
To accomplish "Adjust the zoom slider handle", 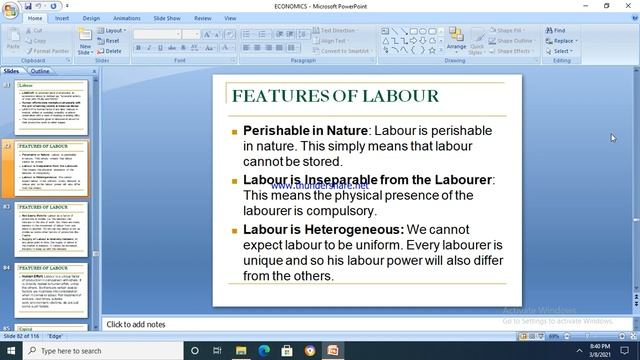I will [588, 336].
